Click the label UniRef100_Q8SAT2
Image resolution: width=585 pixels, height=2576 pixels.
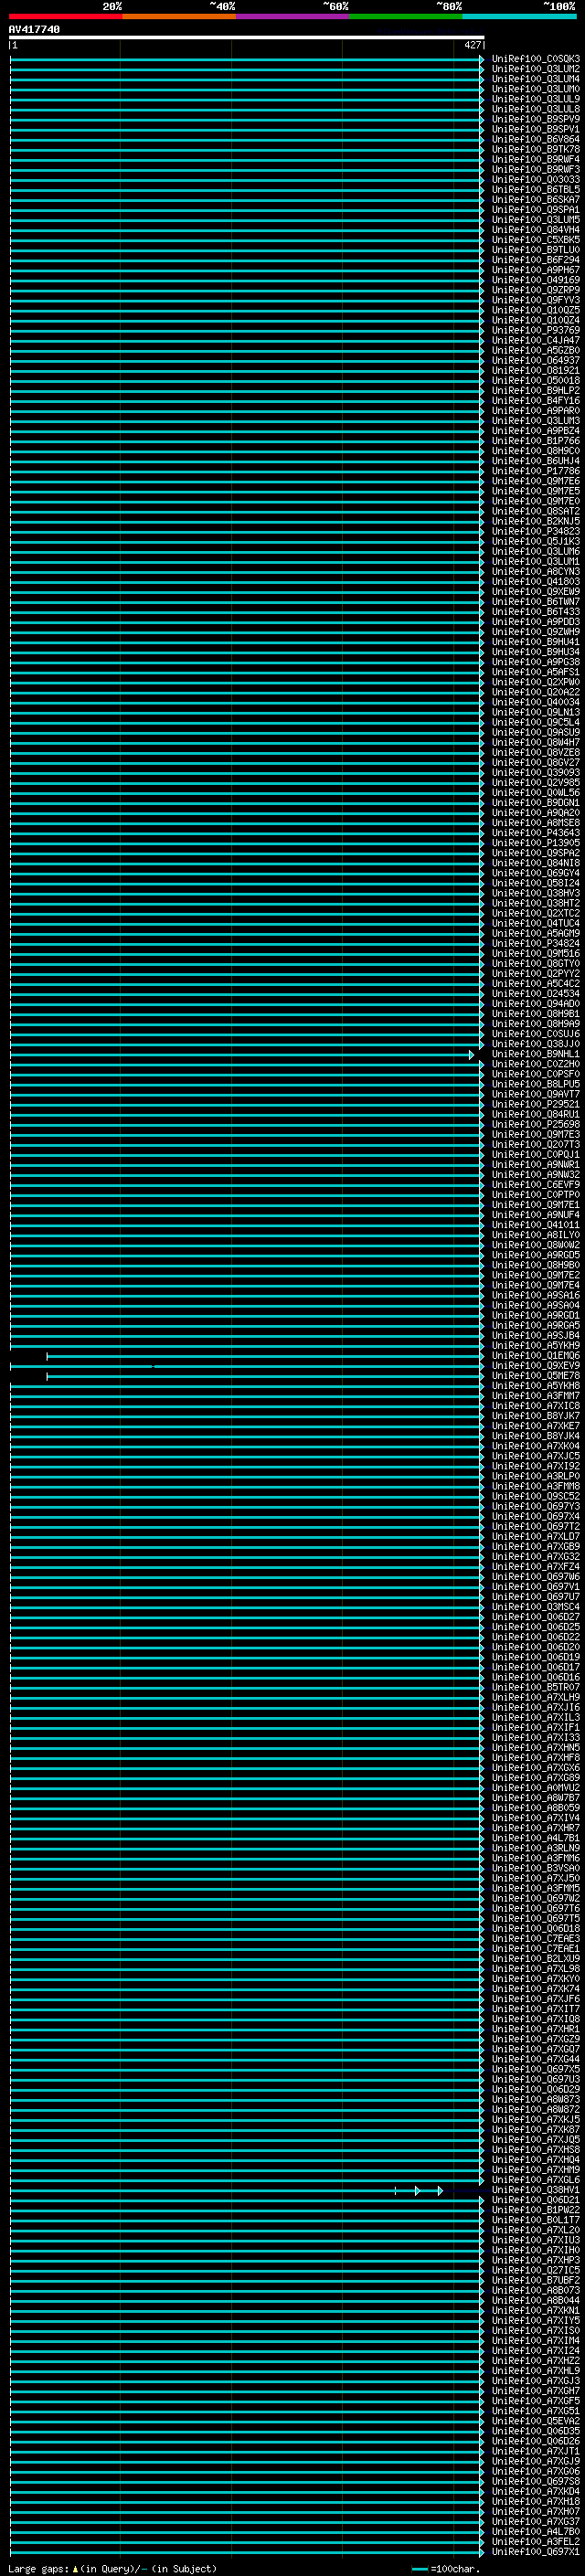point(536,511)
